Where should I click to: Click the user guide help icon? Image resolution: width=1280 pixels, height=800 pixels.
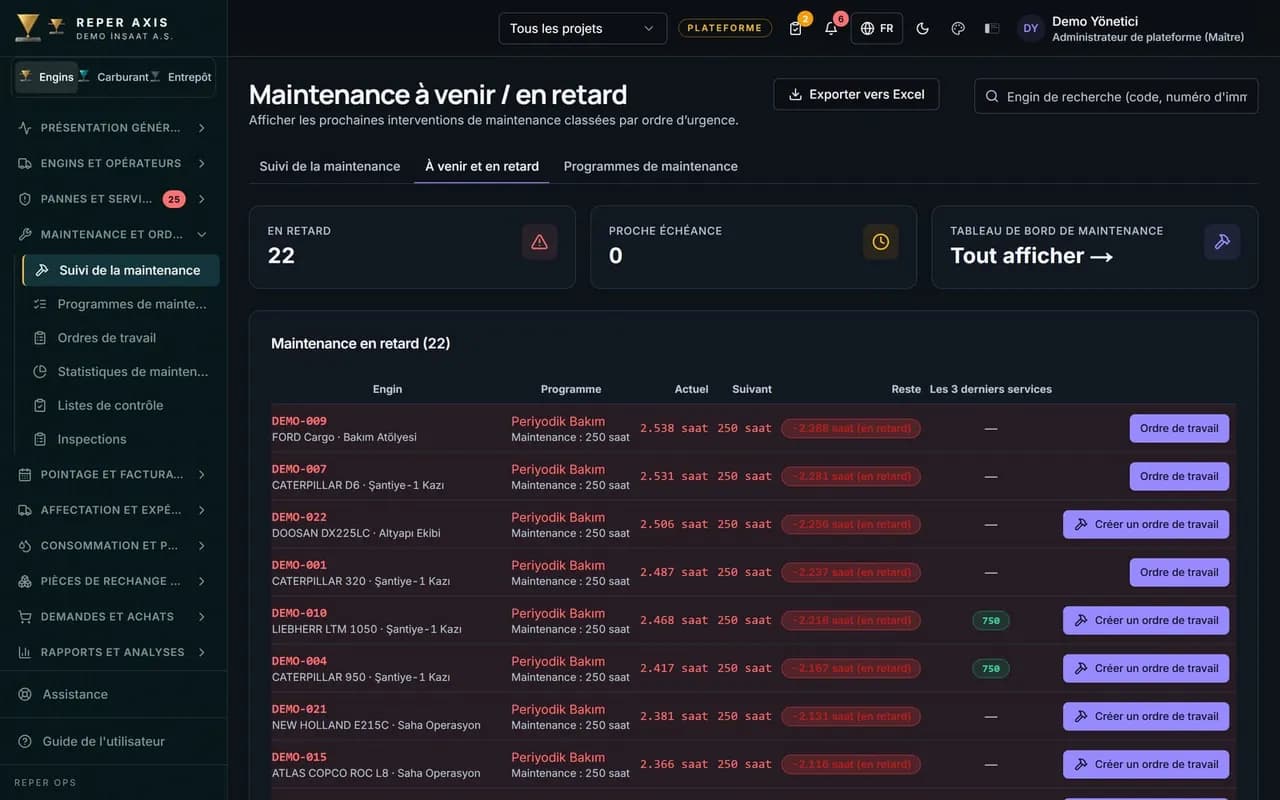(x=25, y=741)
